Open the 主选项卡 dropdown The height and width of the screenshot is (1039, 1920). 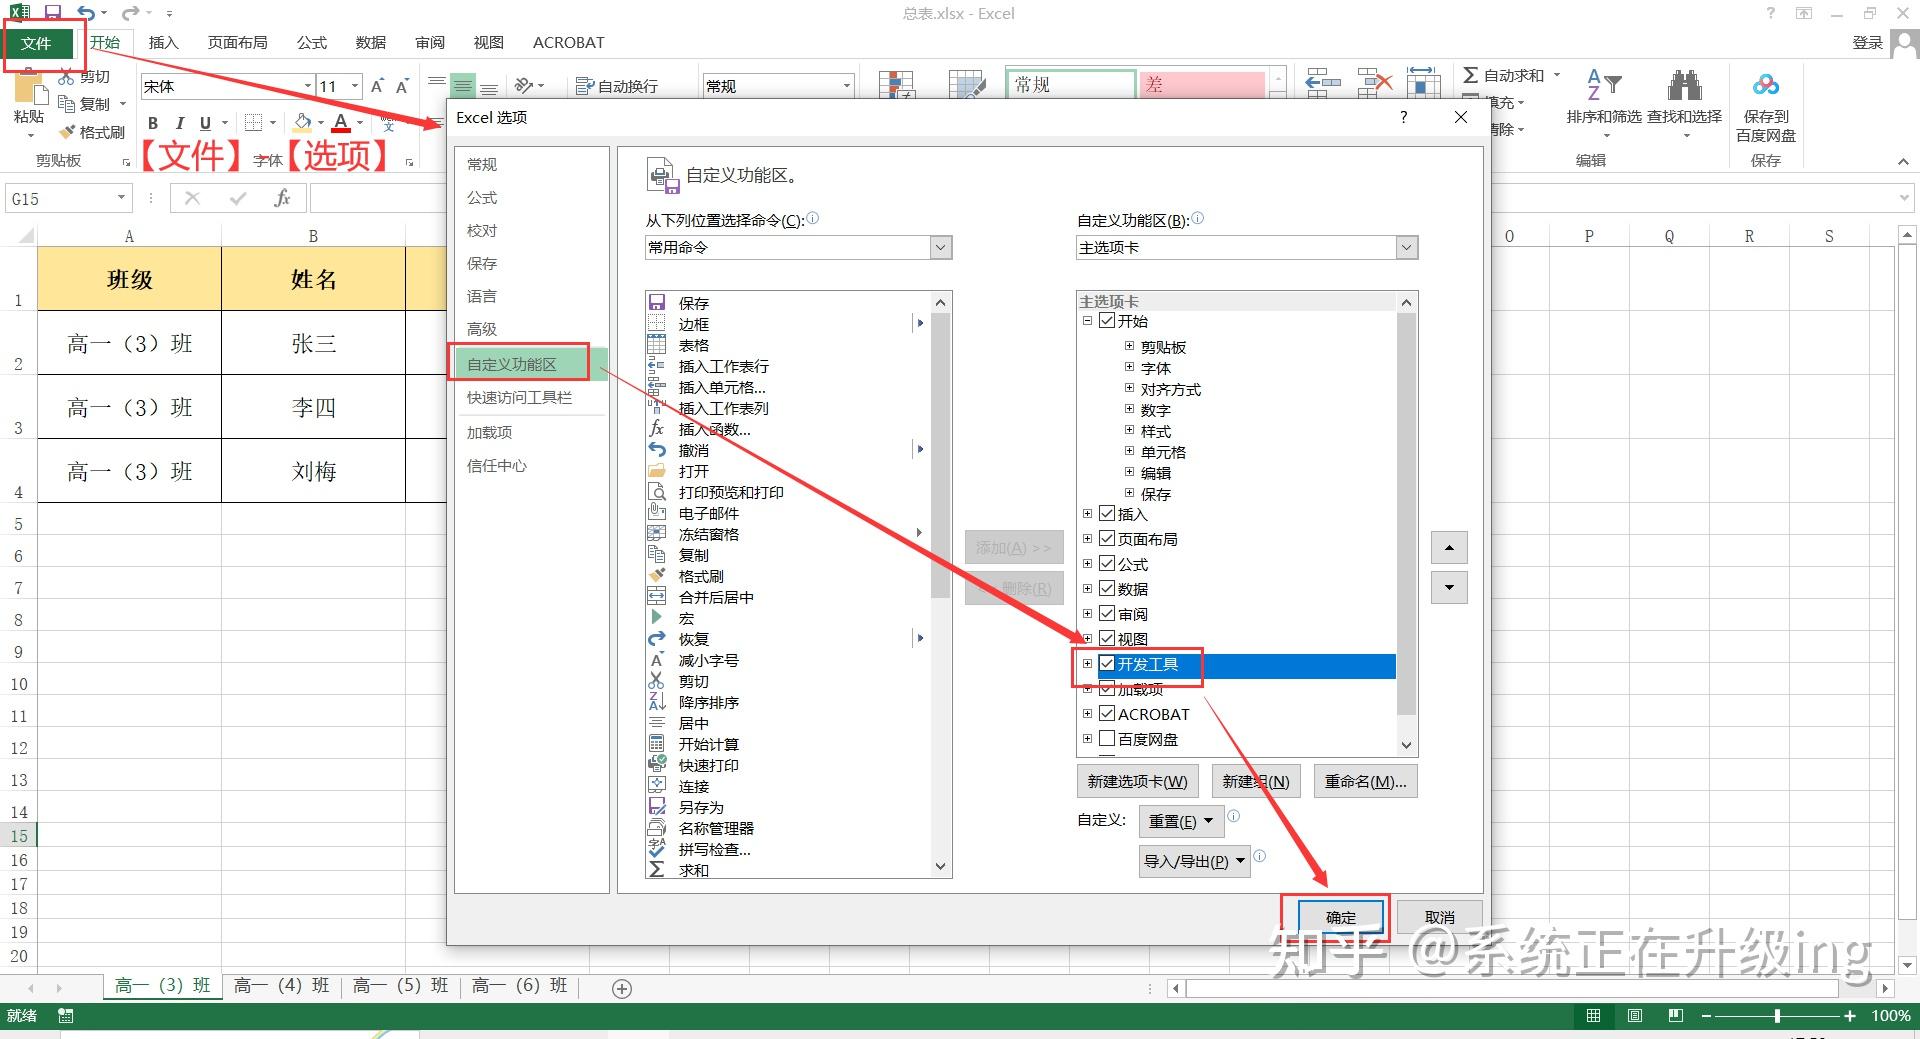tap(1406, 247)
